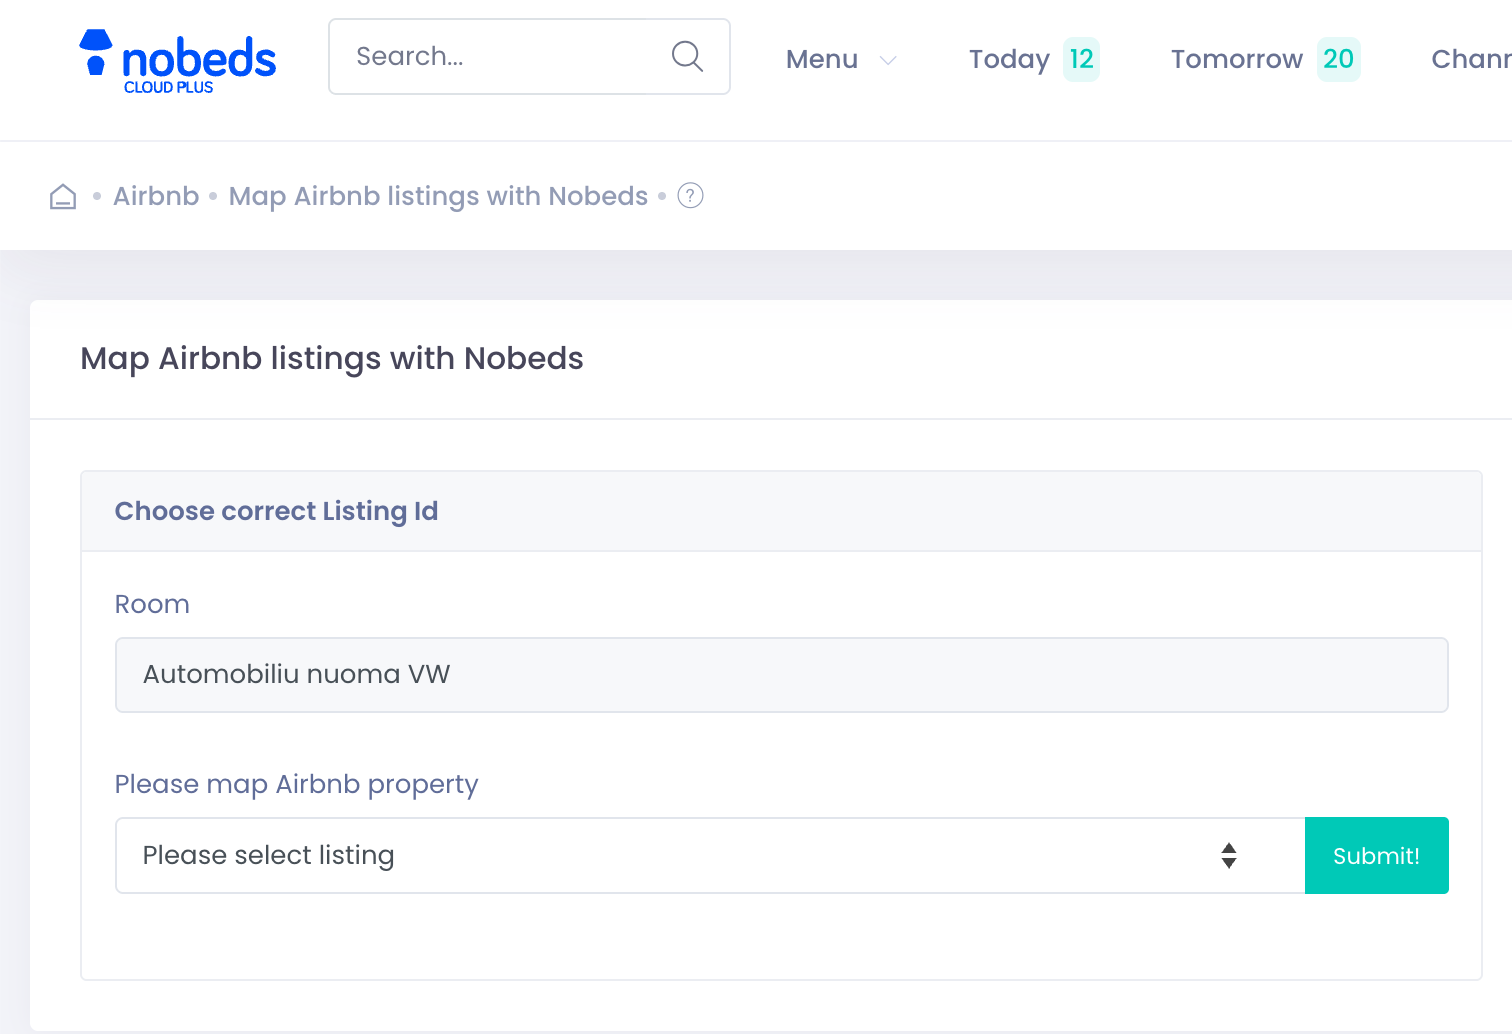Click the nobeds Cloud Plus logo
Image resolution: width=1512 pixels, height=1034 pixels.
click(x=177, y=62)
